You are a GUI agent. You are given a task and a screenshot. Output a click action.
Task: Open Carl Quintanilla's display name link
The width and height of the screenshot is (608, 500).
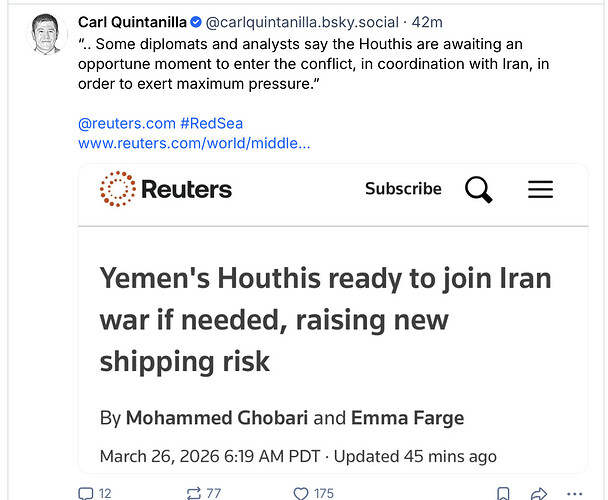(131, 22)
